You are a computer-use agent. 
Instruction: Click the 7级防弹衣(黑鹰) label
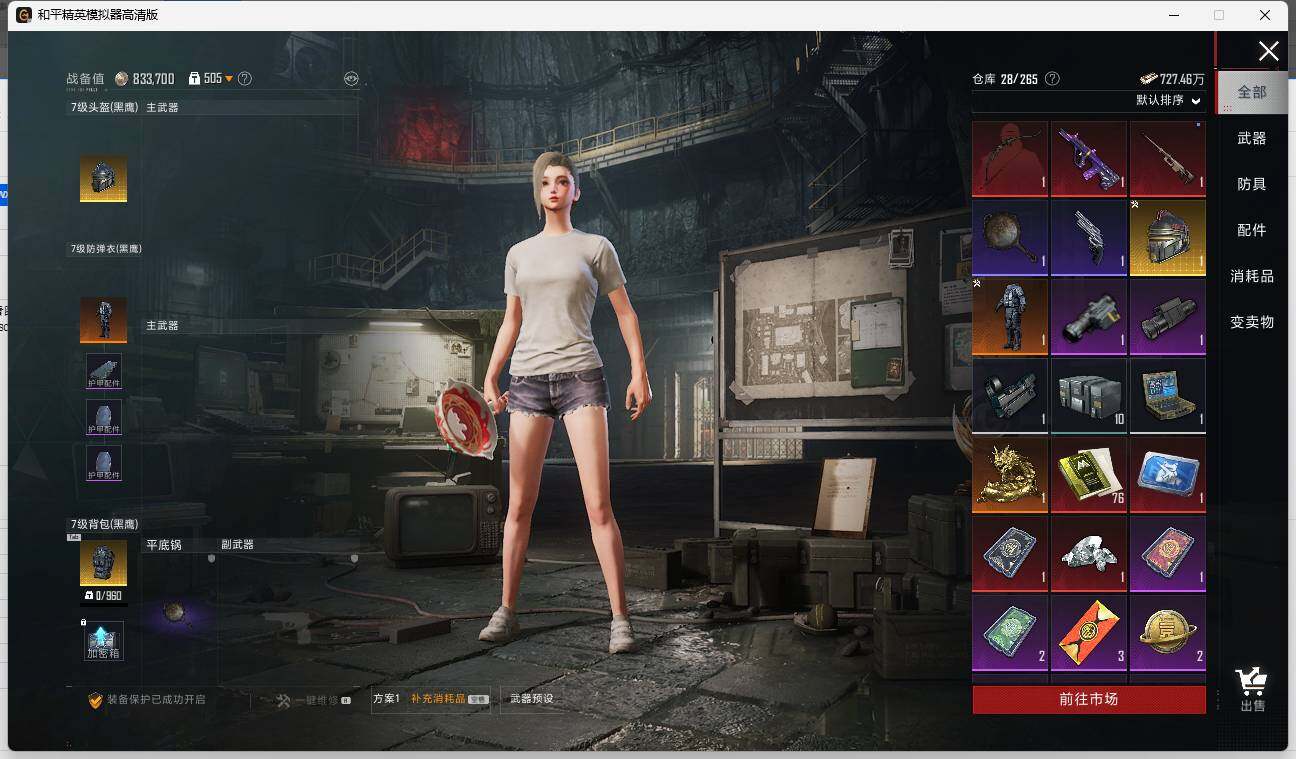coord(106,248)
